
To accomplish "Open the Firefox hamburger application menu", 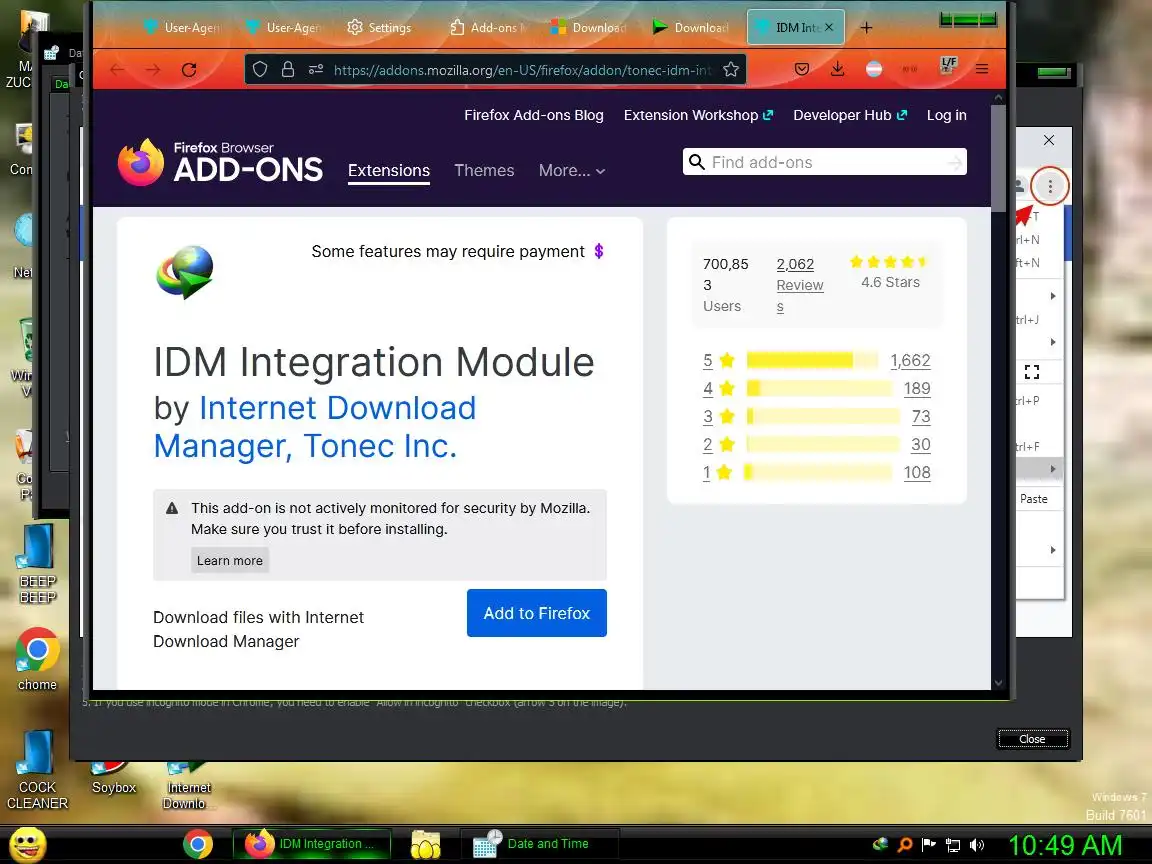I will (x=982, y=69).
